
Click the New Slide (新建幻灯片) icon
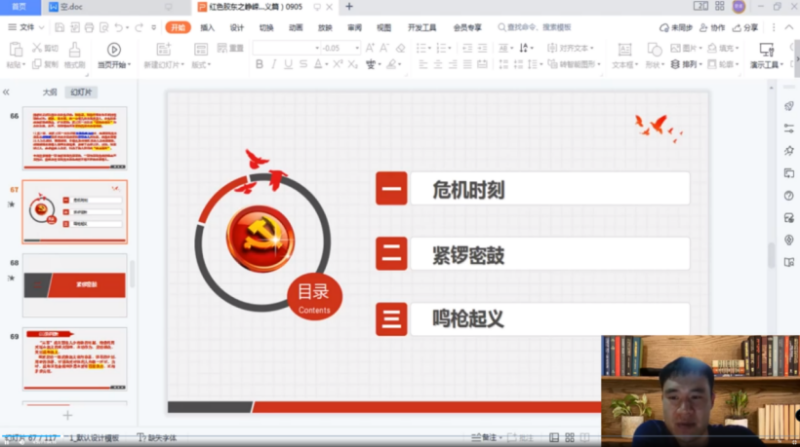(164, 49)
